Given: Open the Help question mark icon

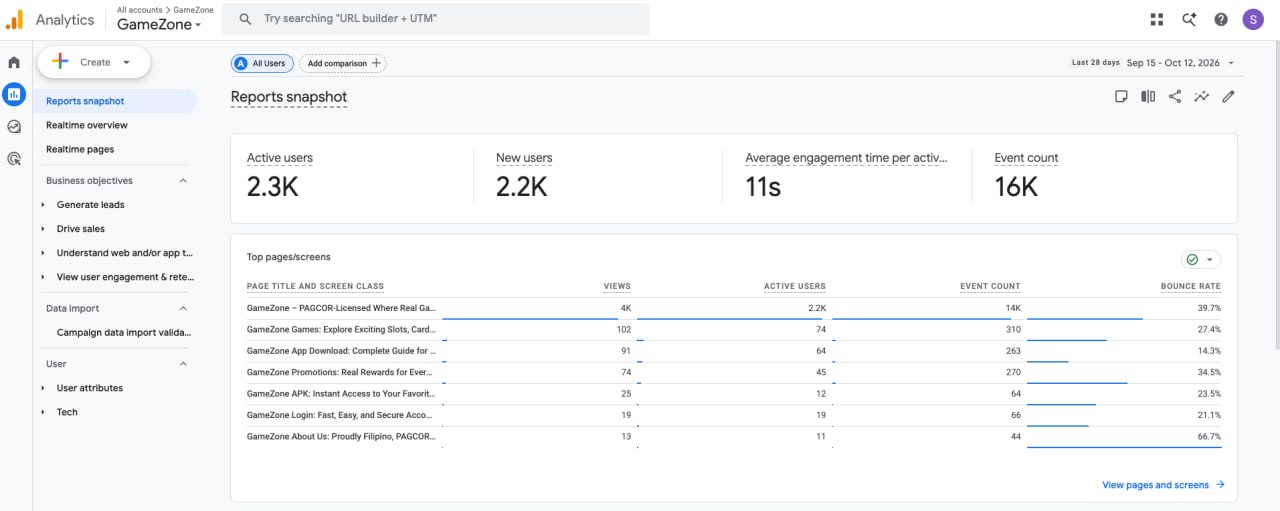Looking at the screenshot, I should (1221, 19).
